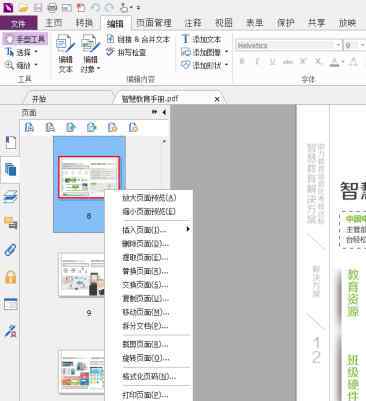The height and width of the screenshot is (401, 366).
Task: Open the 文件 file menu tab
Action: click(x=19, y=23)
